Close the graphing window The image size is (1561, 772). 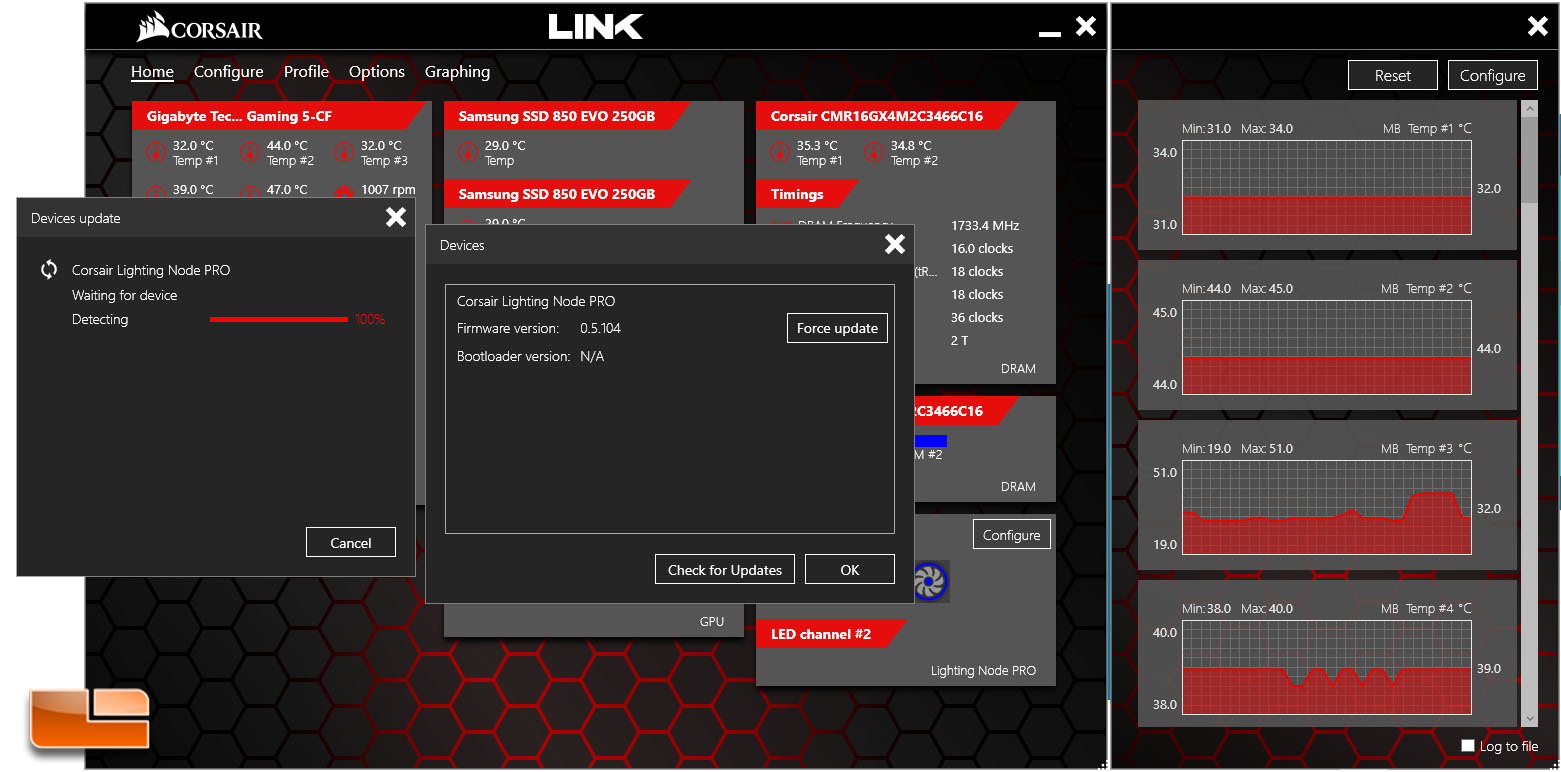[x=1538, y=27]
